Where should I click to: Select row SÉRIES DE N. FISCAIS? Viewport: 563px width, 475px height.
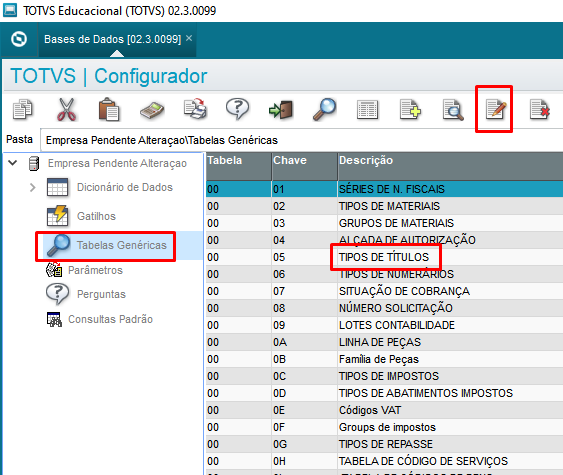tap(384, 189)
